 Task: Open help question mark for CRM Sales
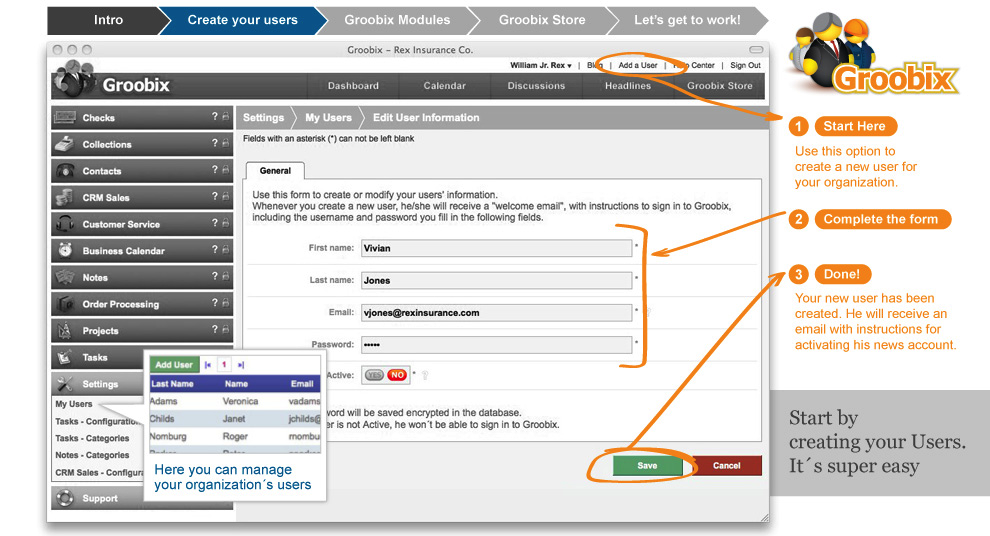point(215,196)
